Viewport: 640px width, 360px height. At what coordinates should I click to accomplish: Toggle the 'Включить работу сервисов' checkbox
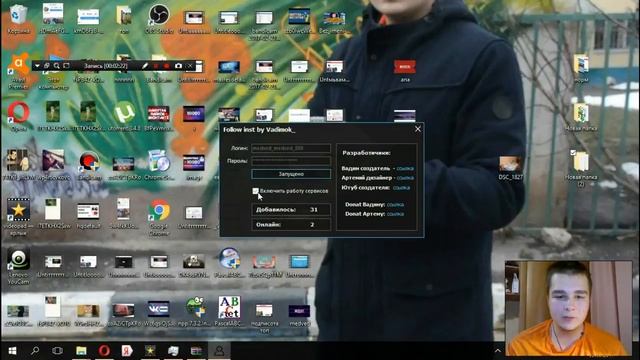[x=256, y=191]
